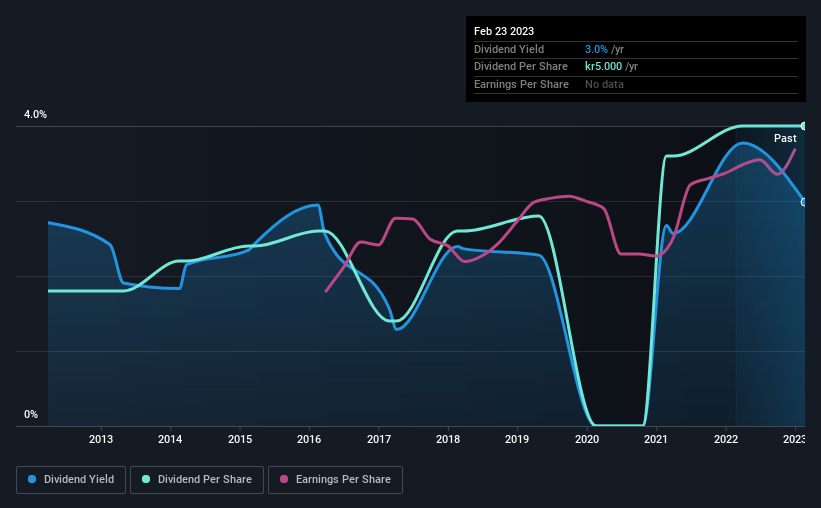Toggle the Dividend Yield legend series

point(71,480)
